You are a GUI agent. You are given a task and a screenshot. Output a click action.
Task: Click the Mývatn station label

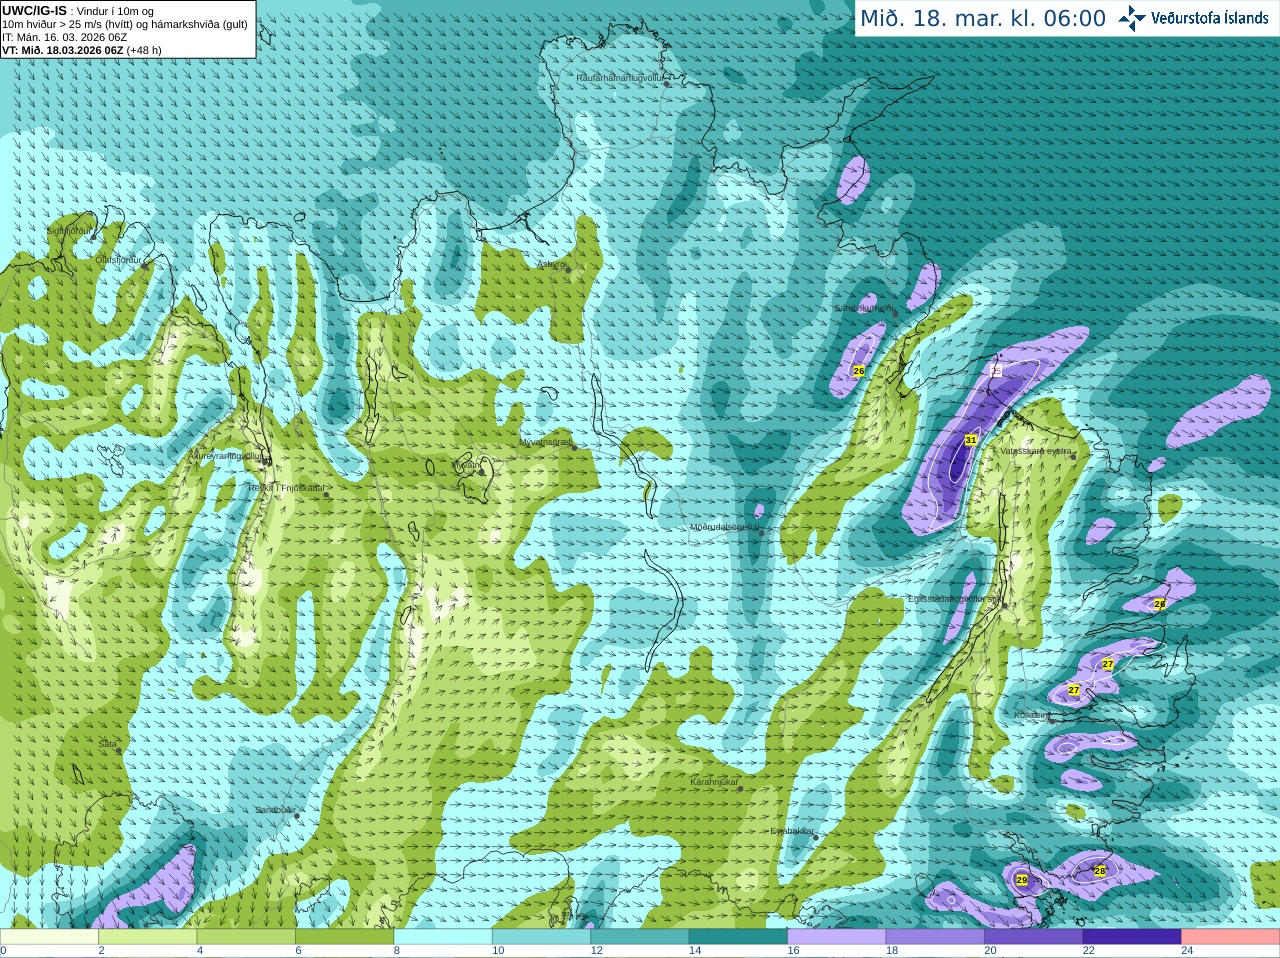click(x=466, y=465)
